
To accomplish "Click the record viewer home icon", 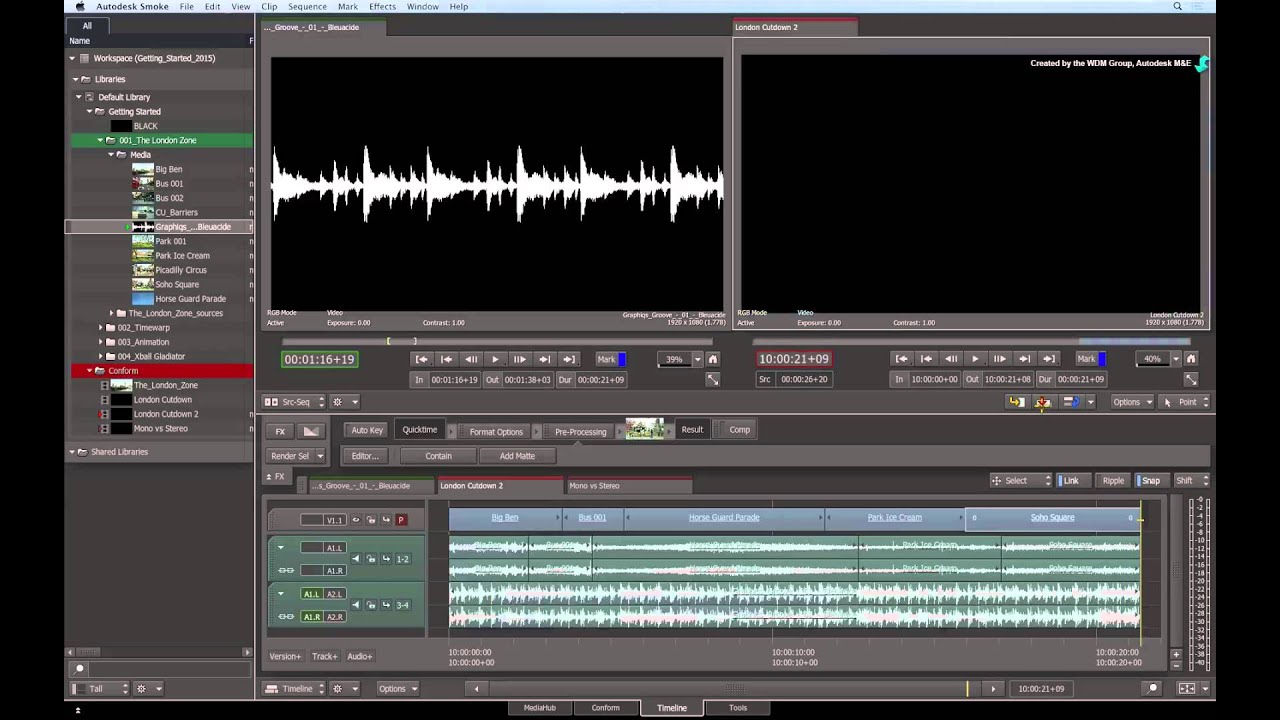I will click(1191, 359).
